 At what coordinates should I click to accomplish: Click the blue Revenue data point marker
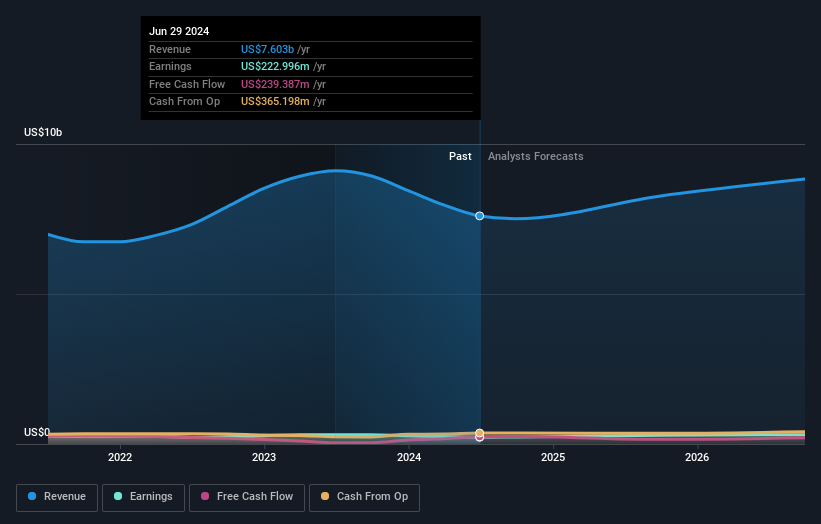pos(480,216)
